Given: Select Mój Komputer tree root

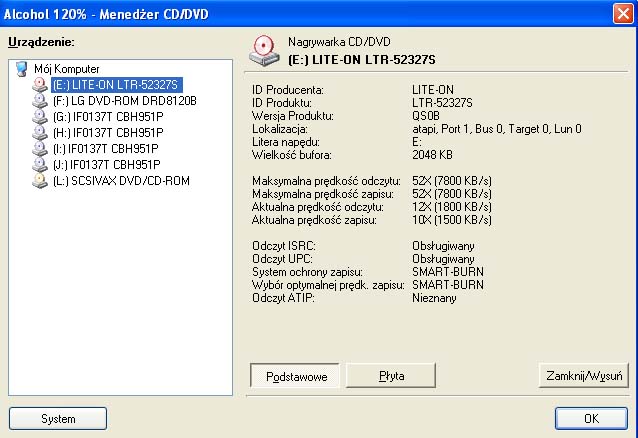Looking at the screenshot, I should pos(67,69).
